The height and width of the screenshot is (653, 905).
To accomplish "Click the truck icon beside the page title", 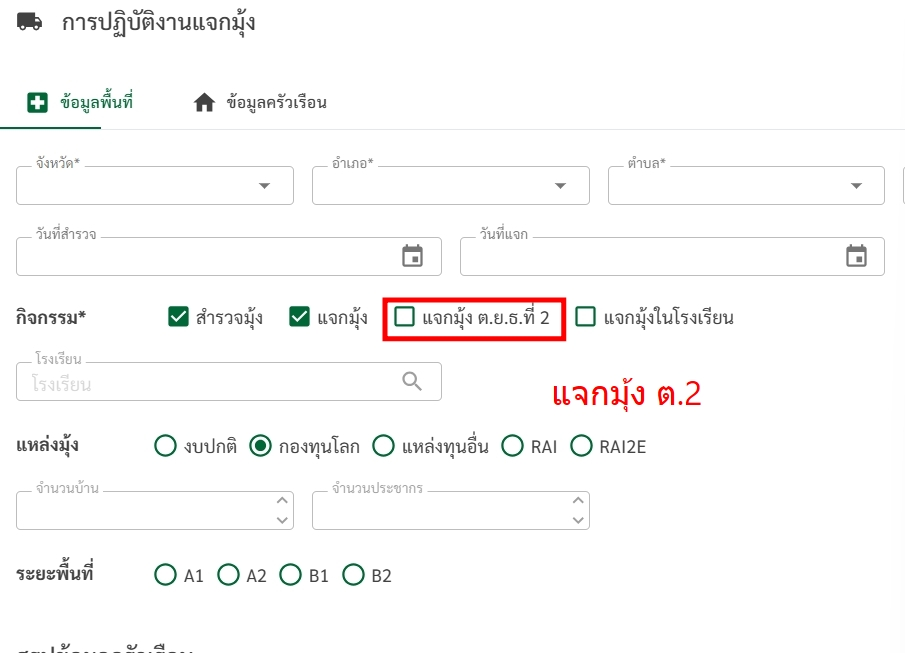I will (x=30, y=22).
